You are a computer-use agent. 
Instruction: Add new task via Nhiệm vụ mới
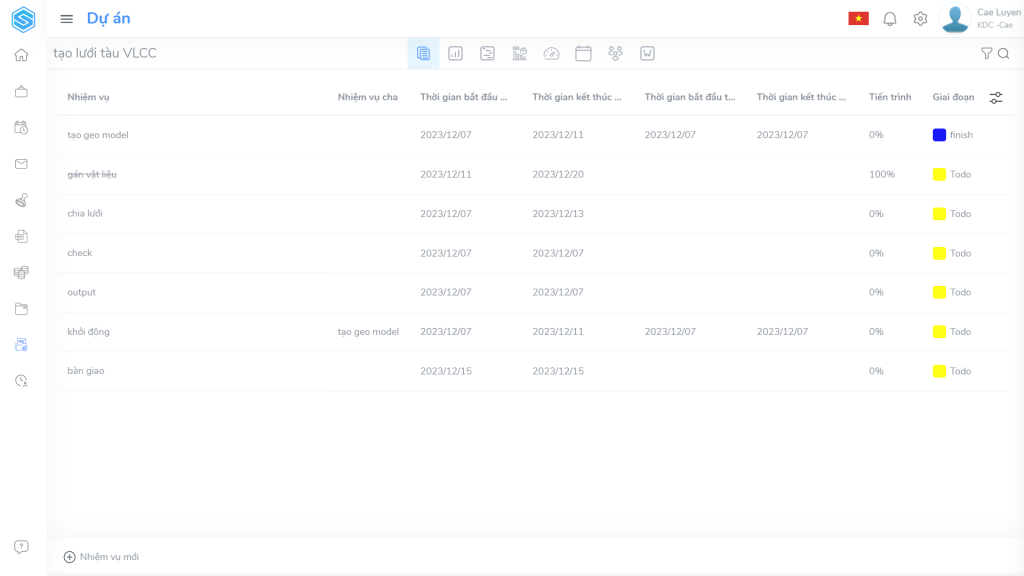101,557
